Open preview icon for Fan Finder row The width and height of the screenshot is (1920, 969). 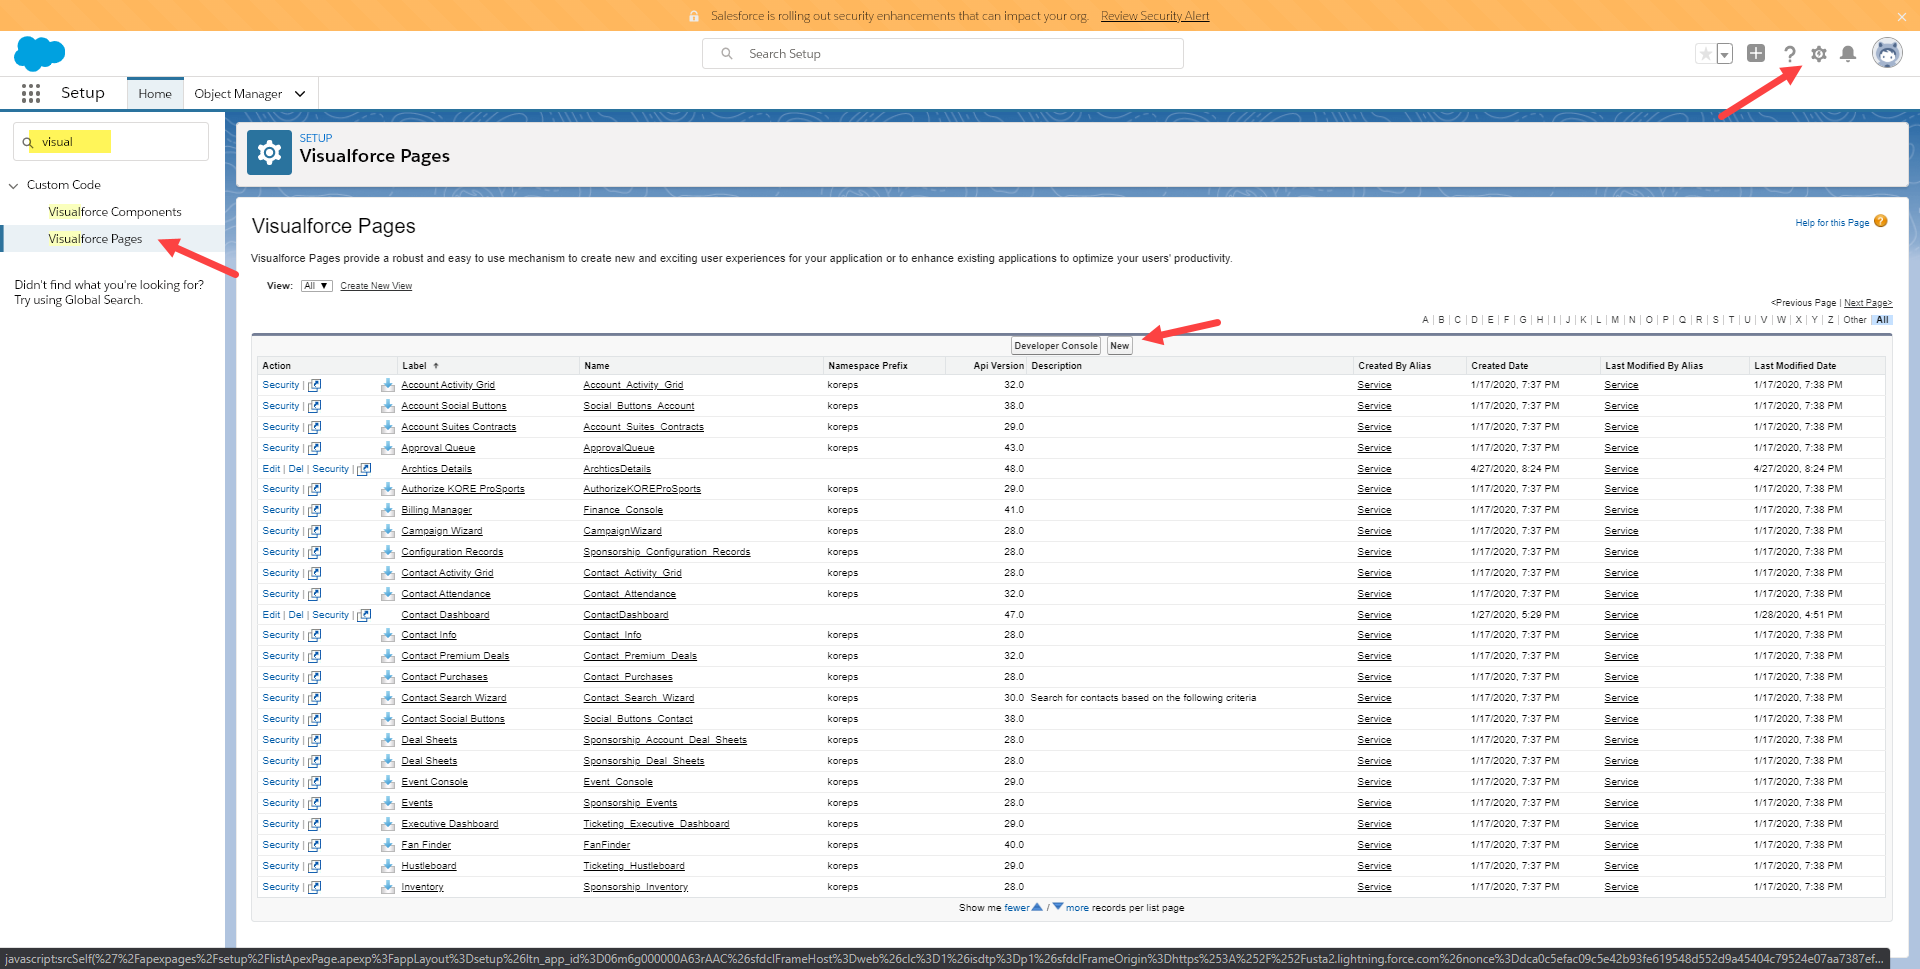point(315,845)
